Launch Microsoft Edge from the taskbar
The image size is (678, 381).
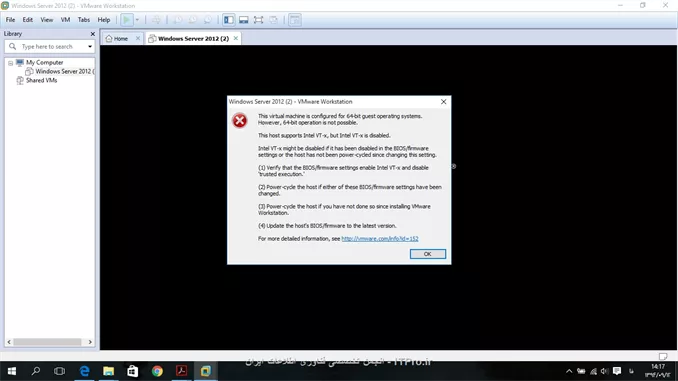[x=84, y=371]
